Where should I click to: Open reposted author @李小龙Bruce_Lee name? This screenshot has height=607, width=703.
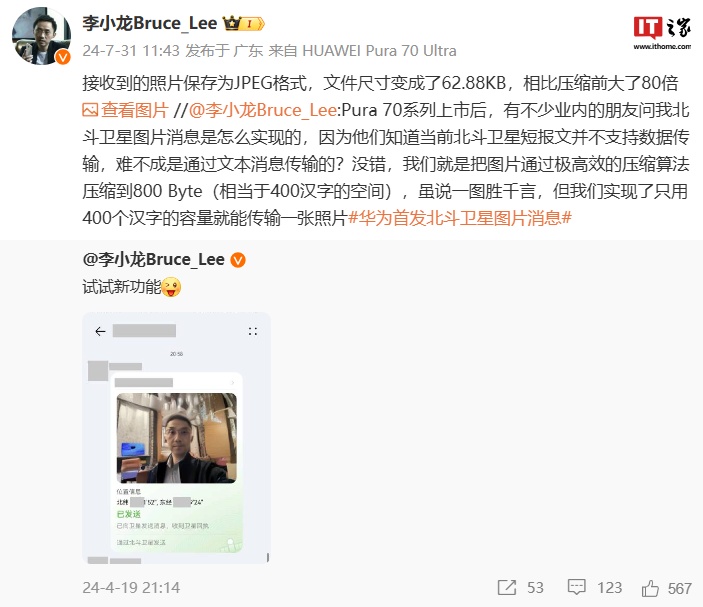coord(154,260)
